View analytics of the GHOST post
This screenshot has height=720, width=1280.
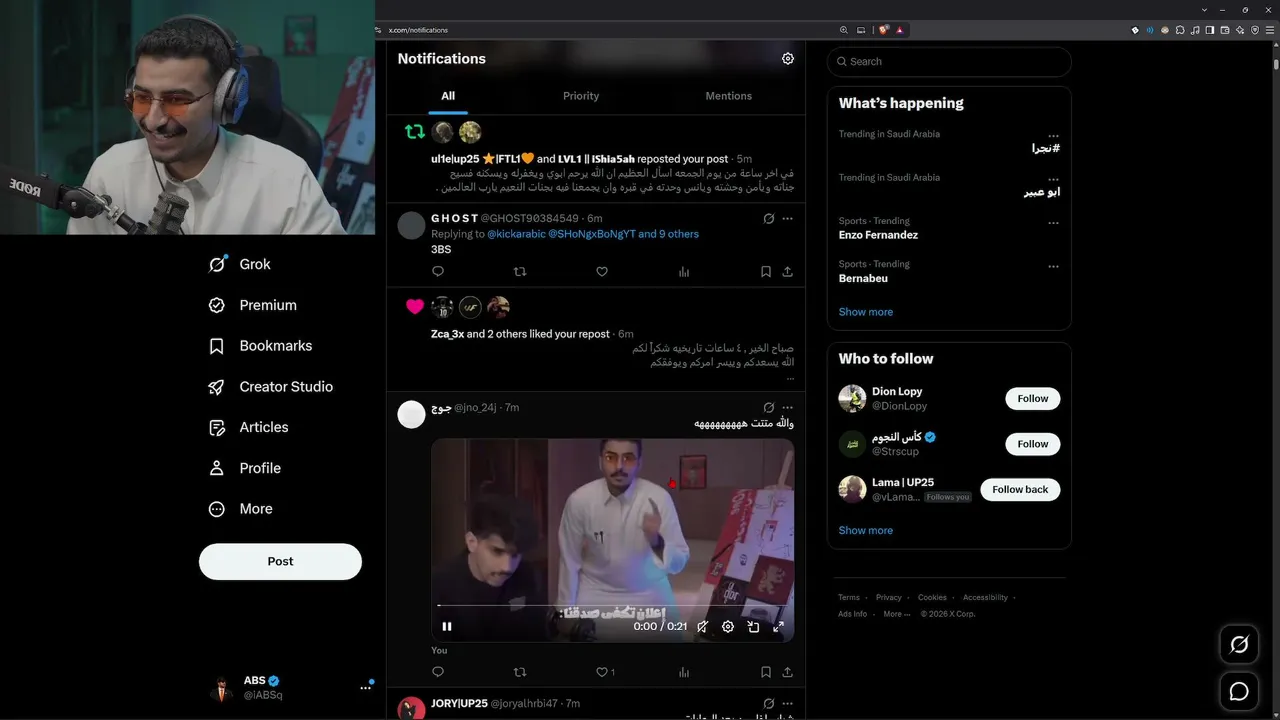tap(684, 272)
